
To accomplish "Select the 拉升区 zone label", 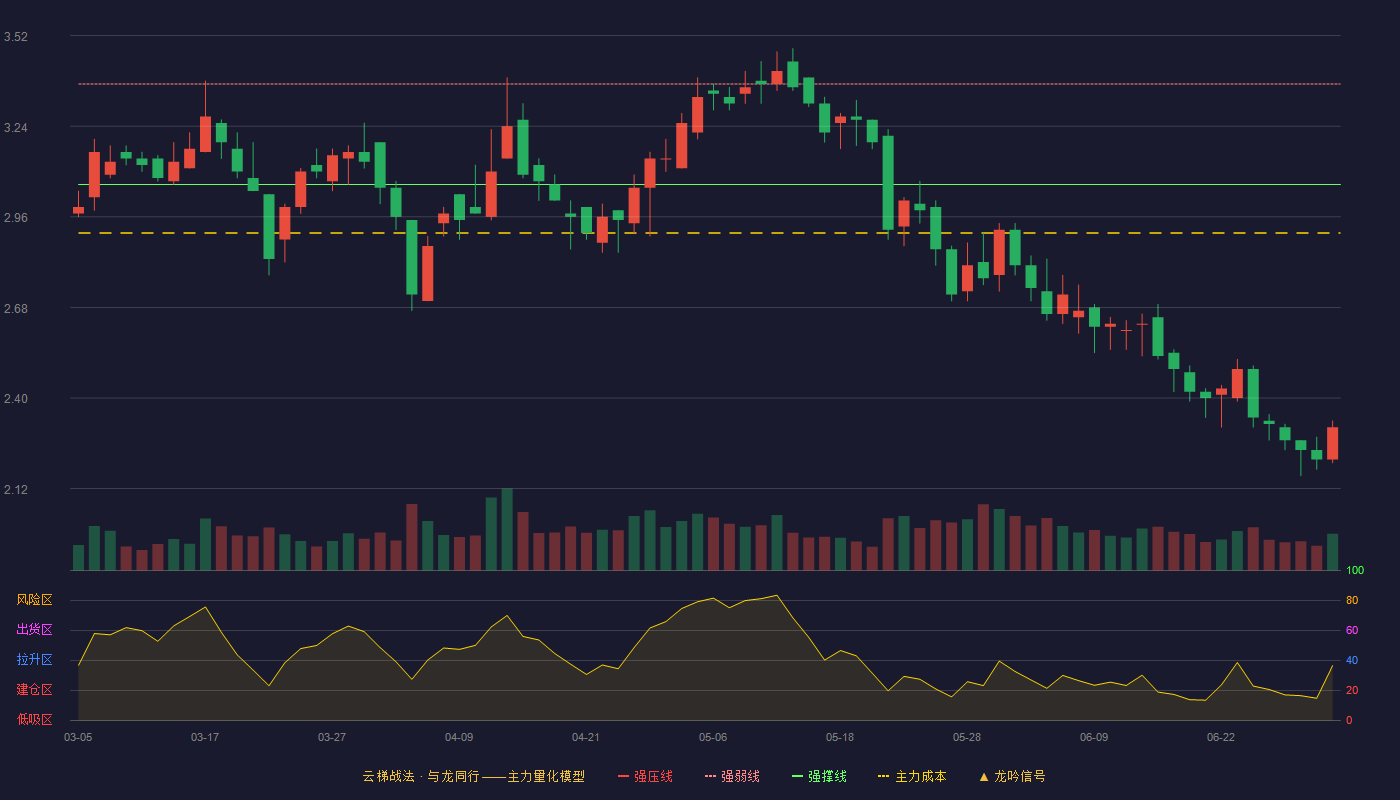I will click(x=34, y=660).
